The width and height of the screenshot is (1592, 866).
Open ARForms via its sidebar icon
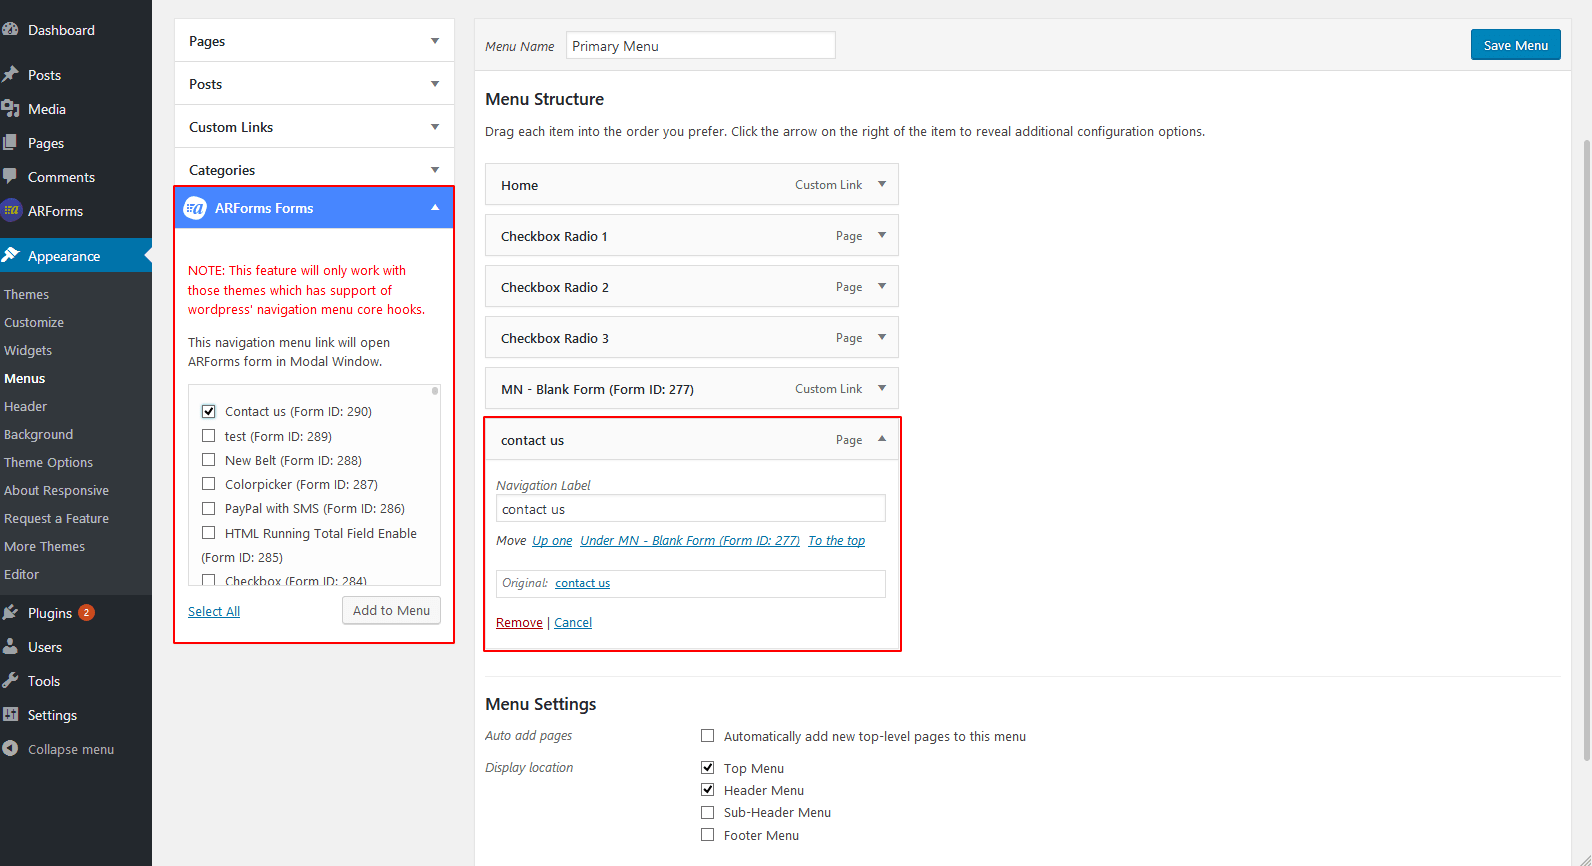click(11, 211)
